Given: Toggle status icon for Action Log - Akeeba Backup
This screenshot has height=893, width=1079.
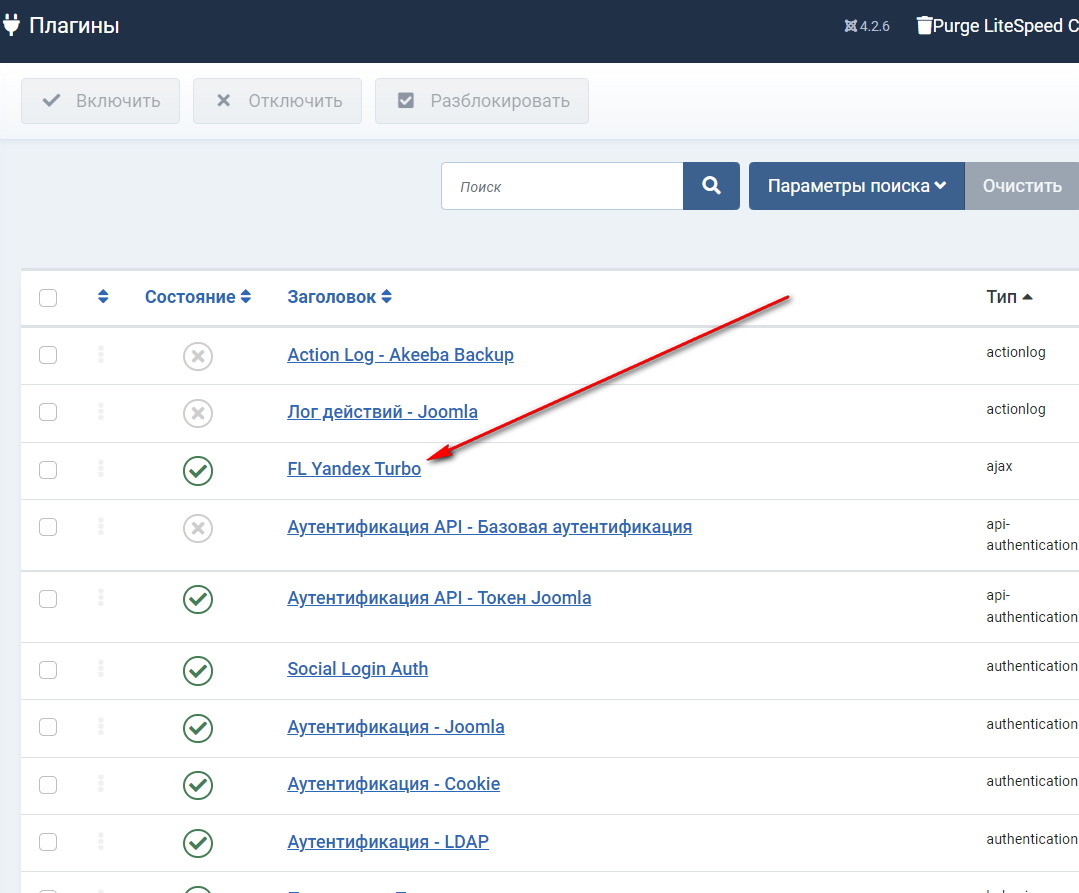Looking at the screenshot, I should click(x=198, y=356).
